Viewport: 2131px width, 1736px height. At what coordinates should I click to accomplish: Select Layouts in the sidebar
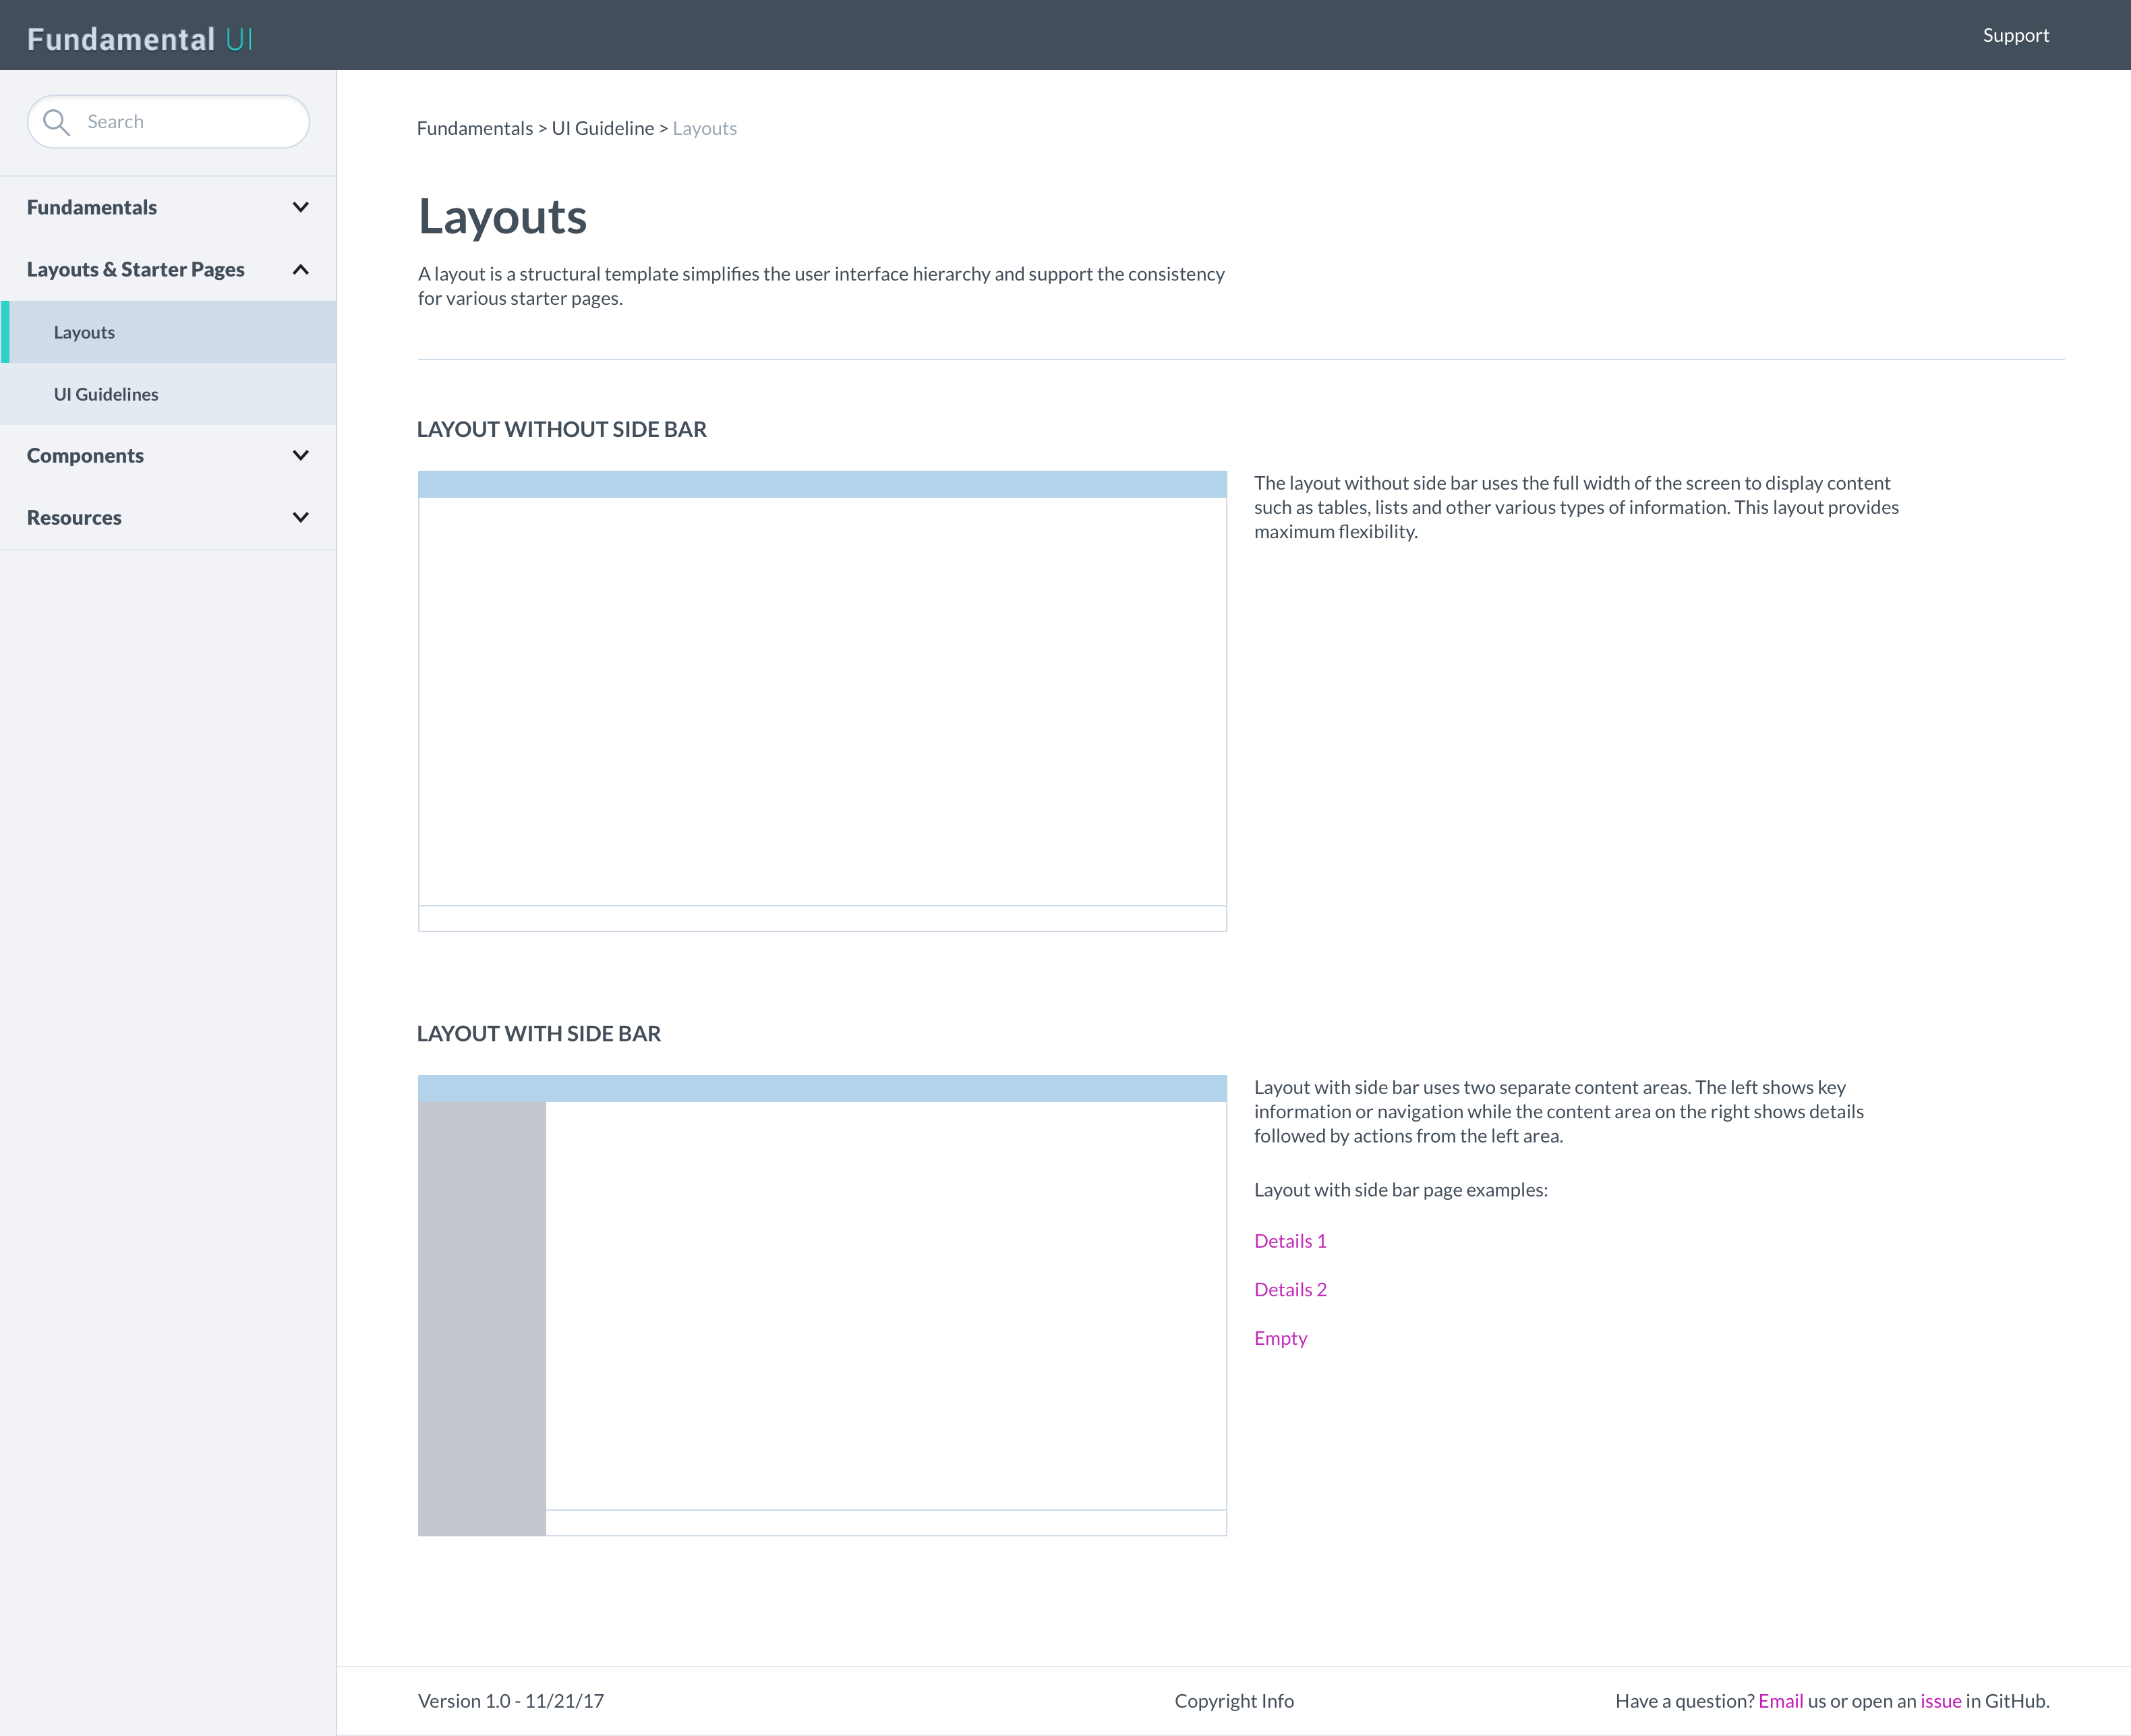(x=84, y=332)
